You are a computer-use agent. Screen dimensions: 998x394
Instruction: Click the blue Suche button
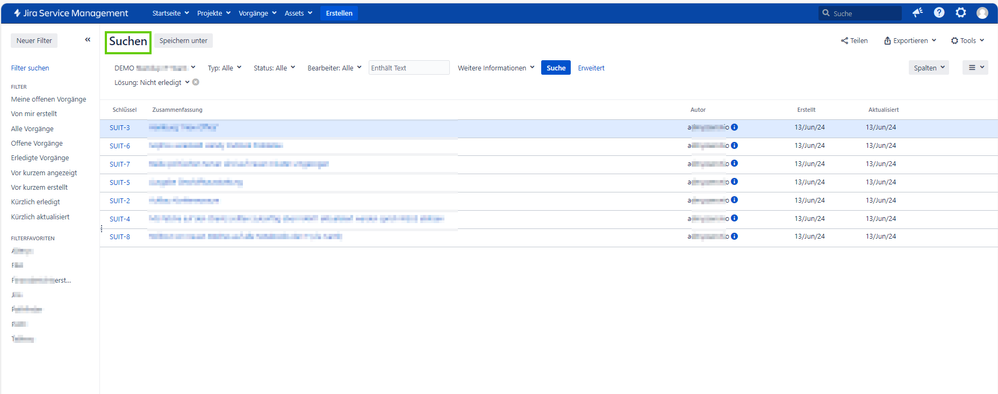tap(556, 67)
